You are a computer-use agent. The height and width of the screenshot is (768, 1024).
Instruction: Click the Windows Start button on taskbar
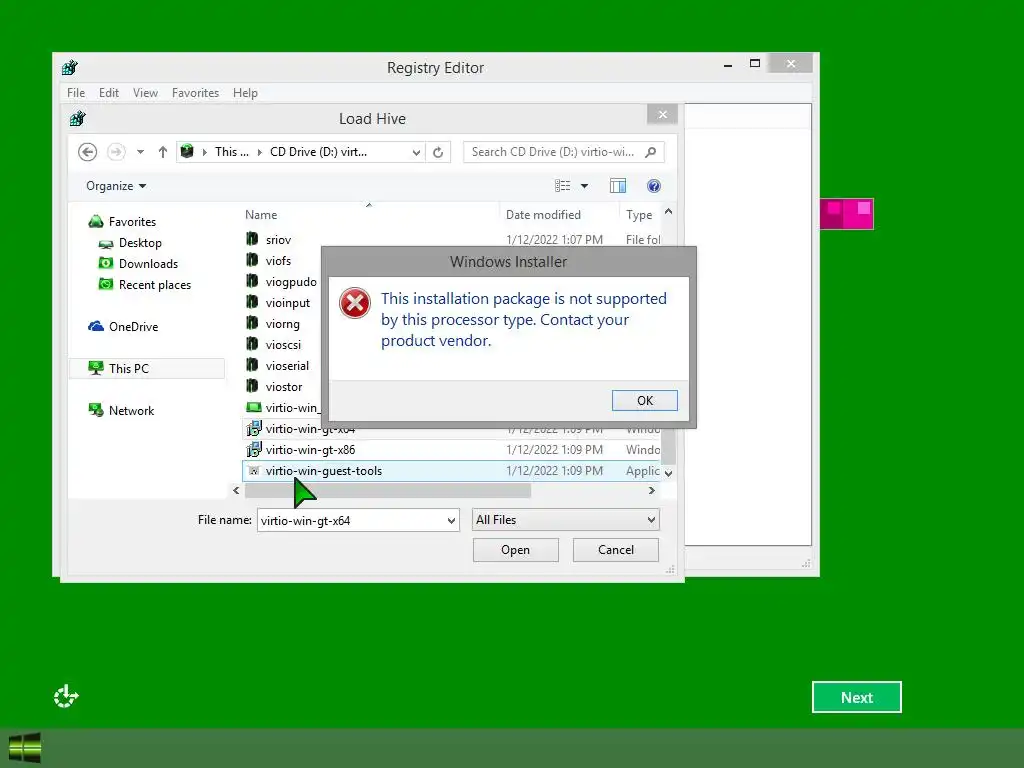click(25, 748)
